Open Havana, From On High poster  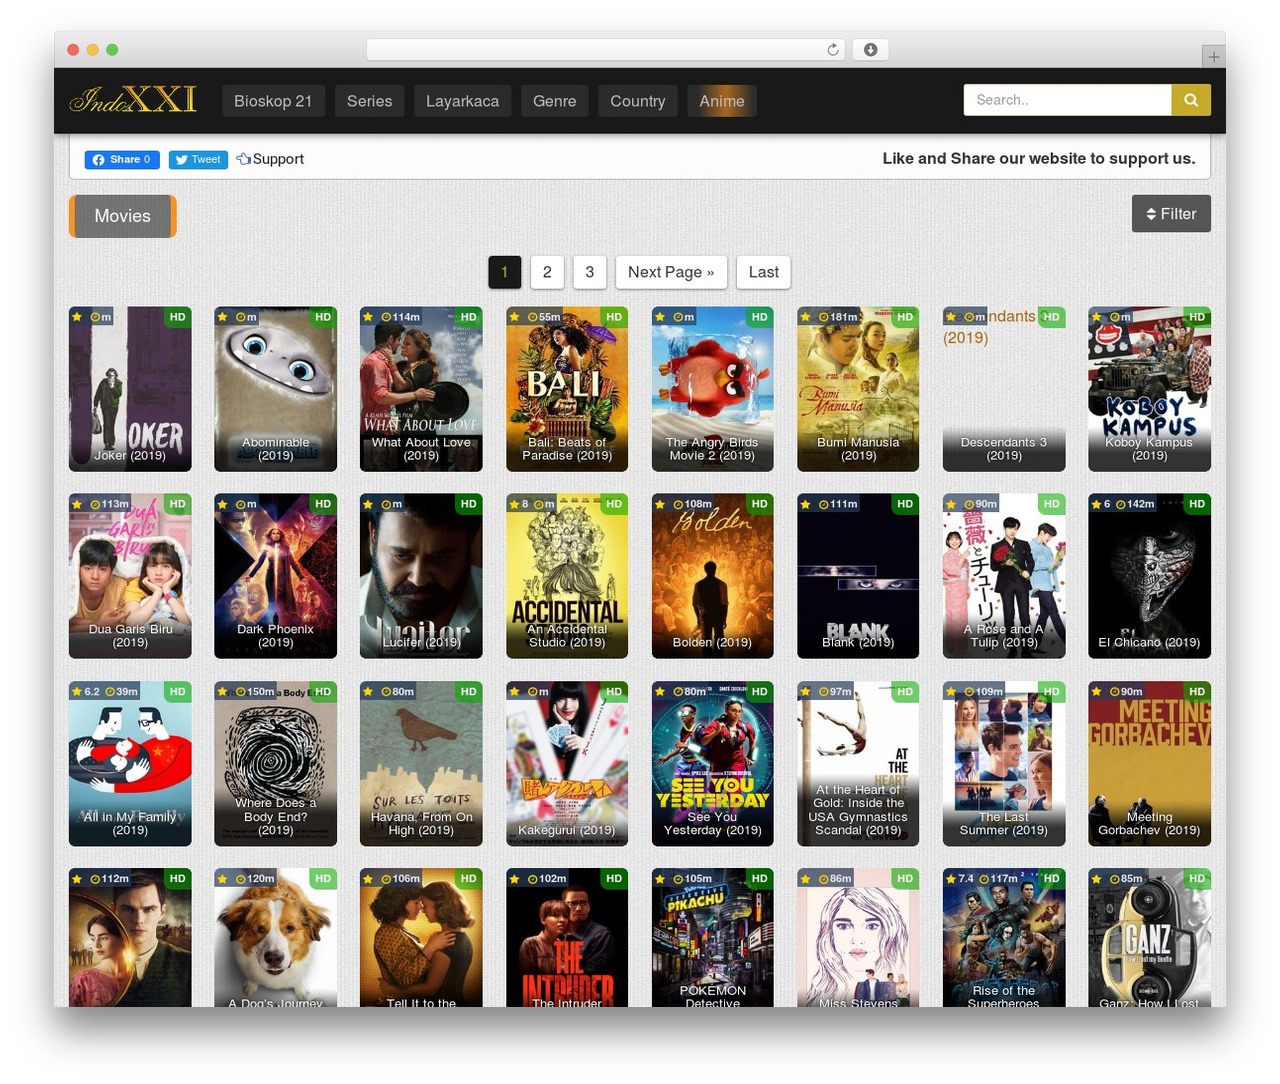pyautogui.click(x=421, y=764)
